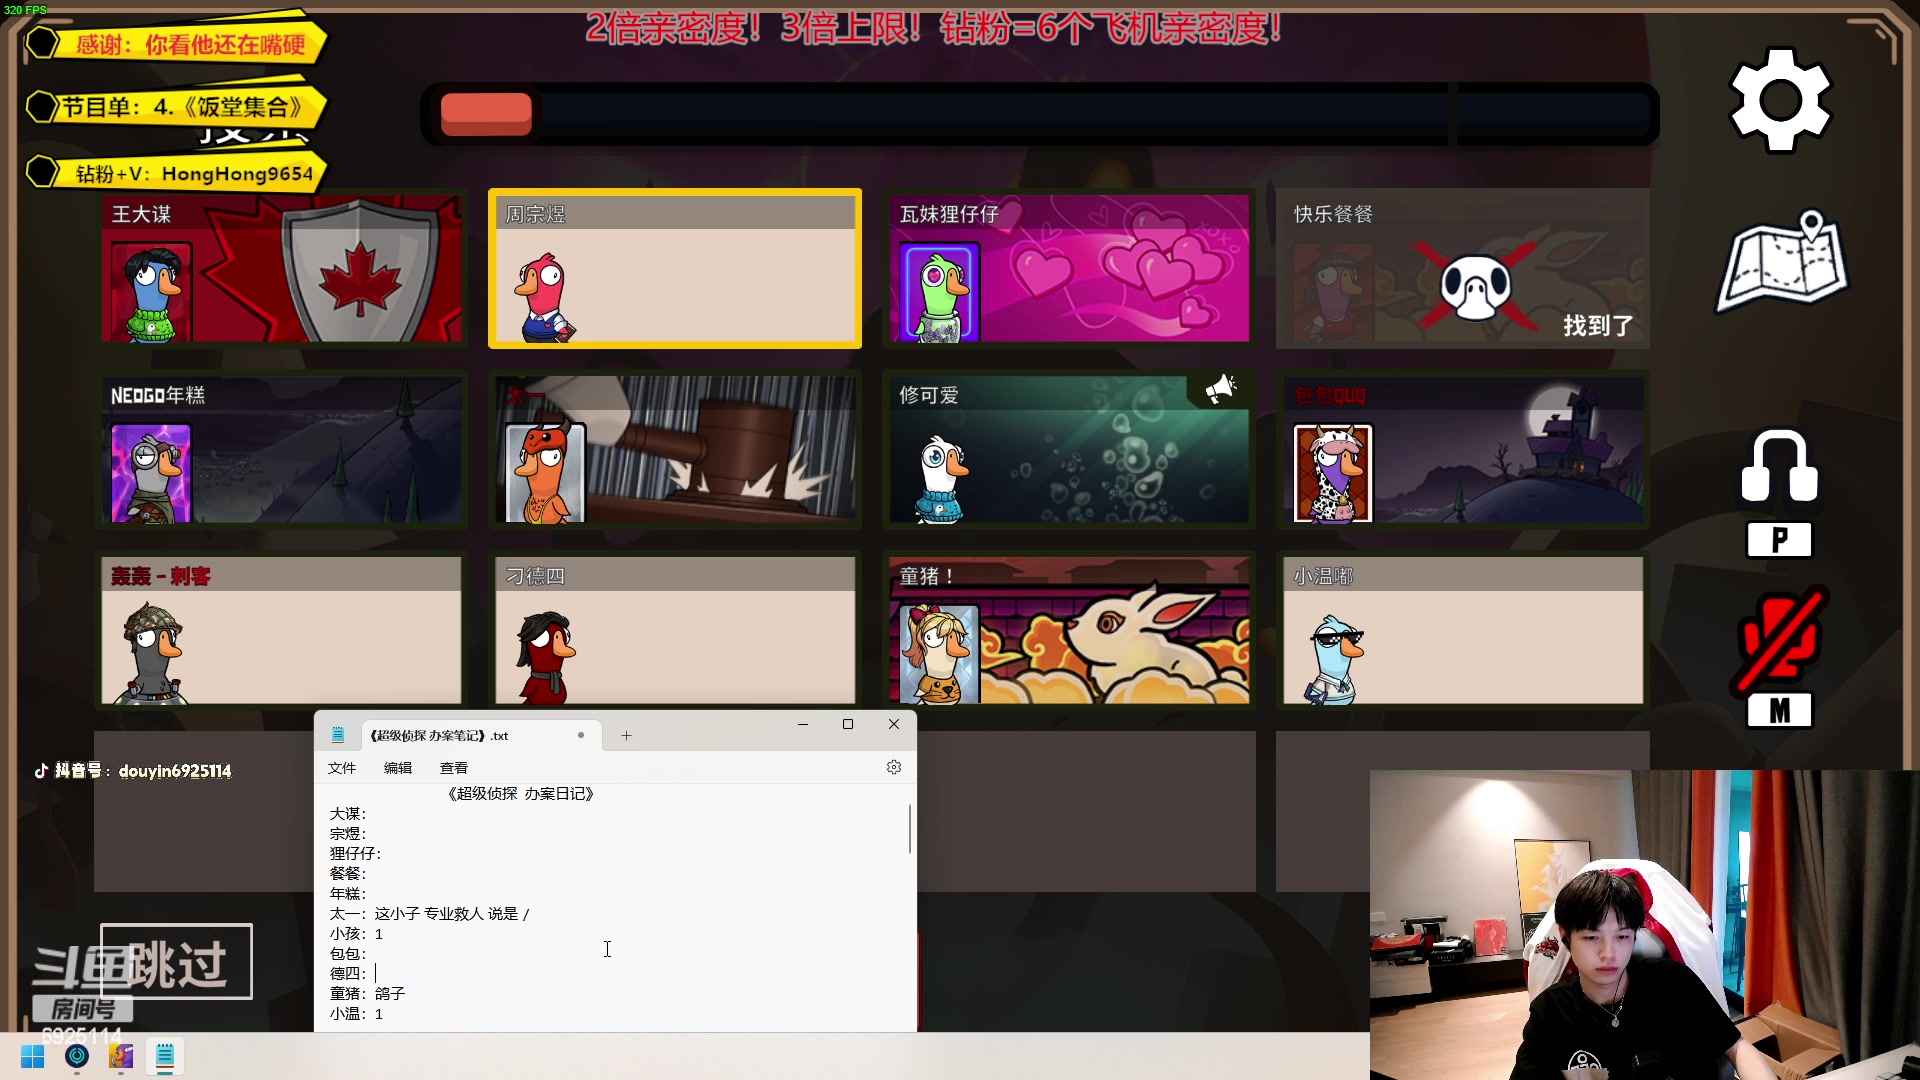Click the 宗煜: line in Notepad
This screenshot has width=1920, height=1080.
tap(349, 834)
